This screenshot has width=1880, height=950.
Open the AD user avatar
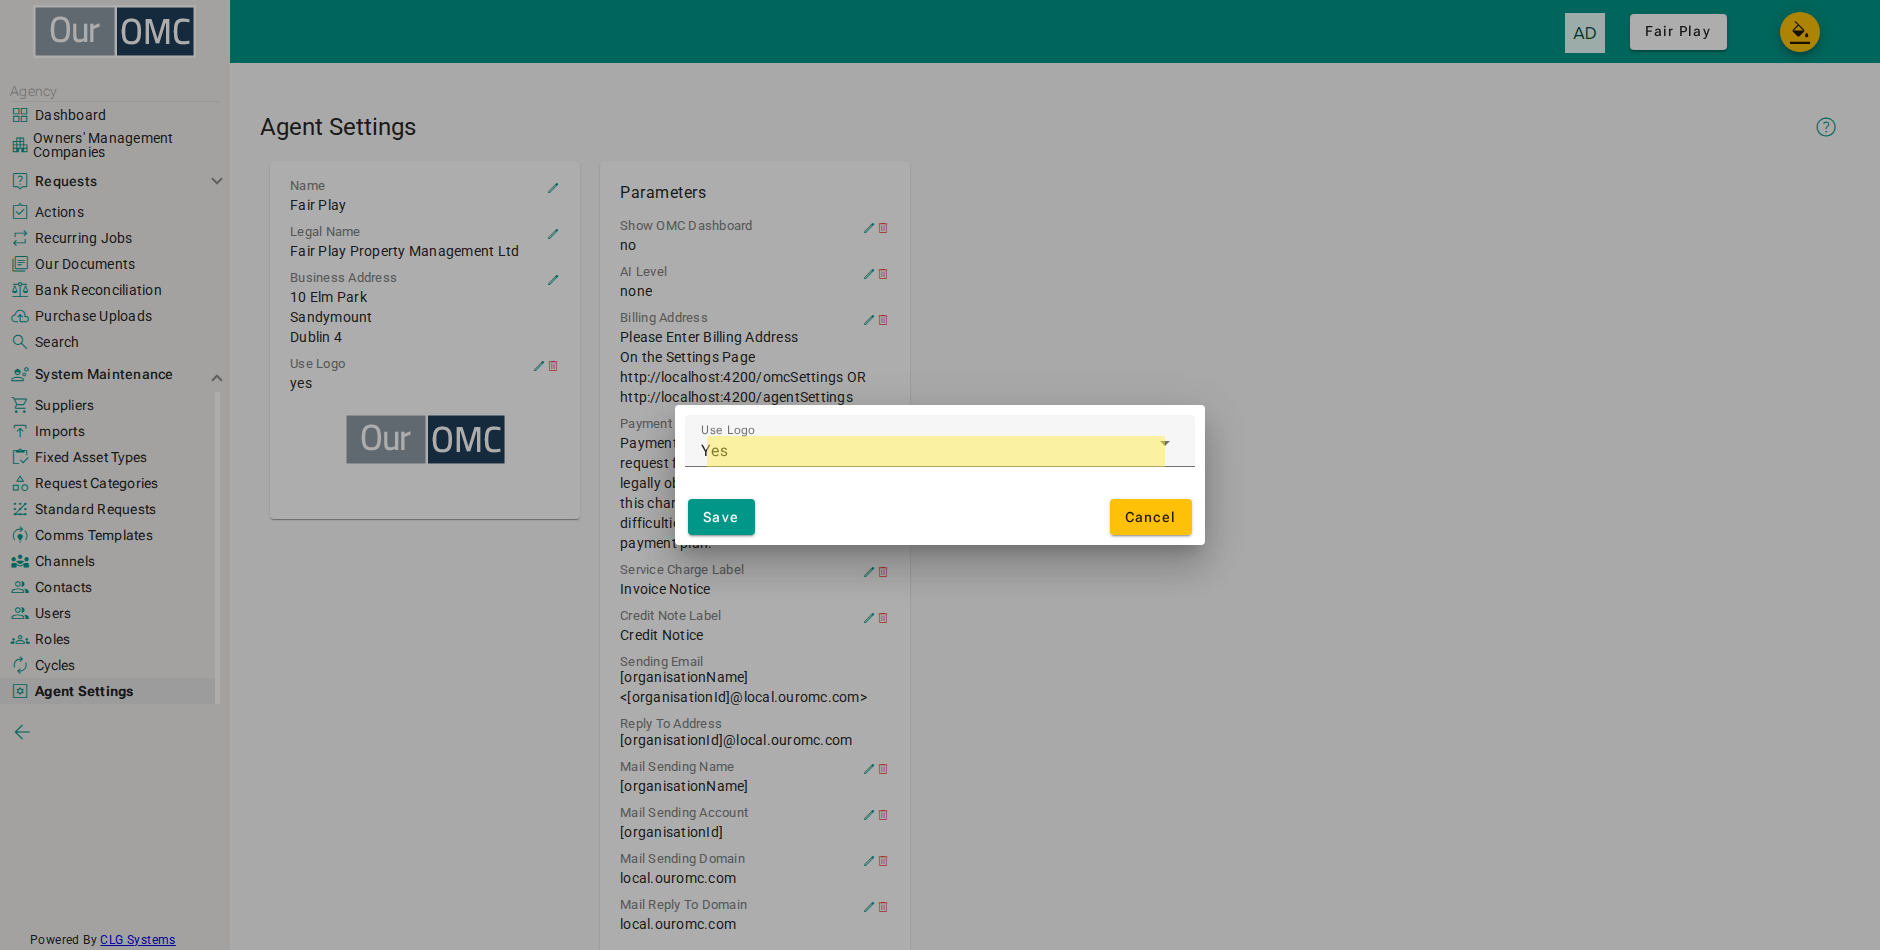click(1585, 33)
